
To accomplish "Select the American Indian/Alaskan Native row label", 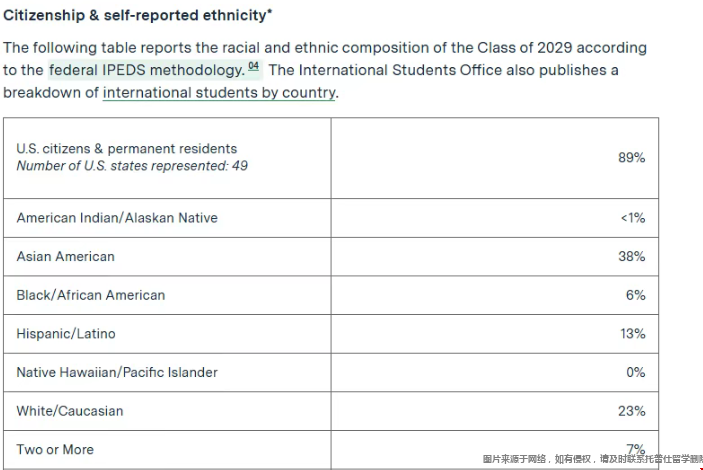I will pyautogui.click(x=117, y=218).
